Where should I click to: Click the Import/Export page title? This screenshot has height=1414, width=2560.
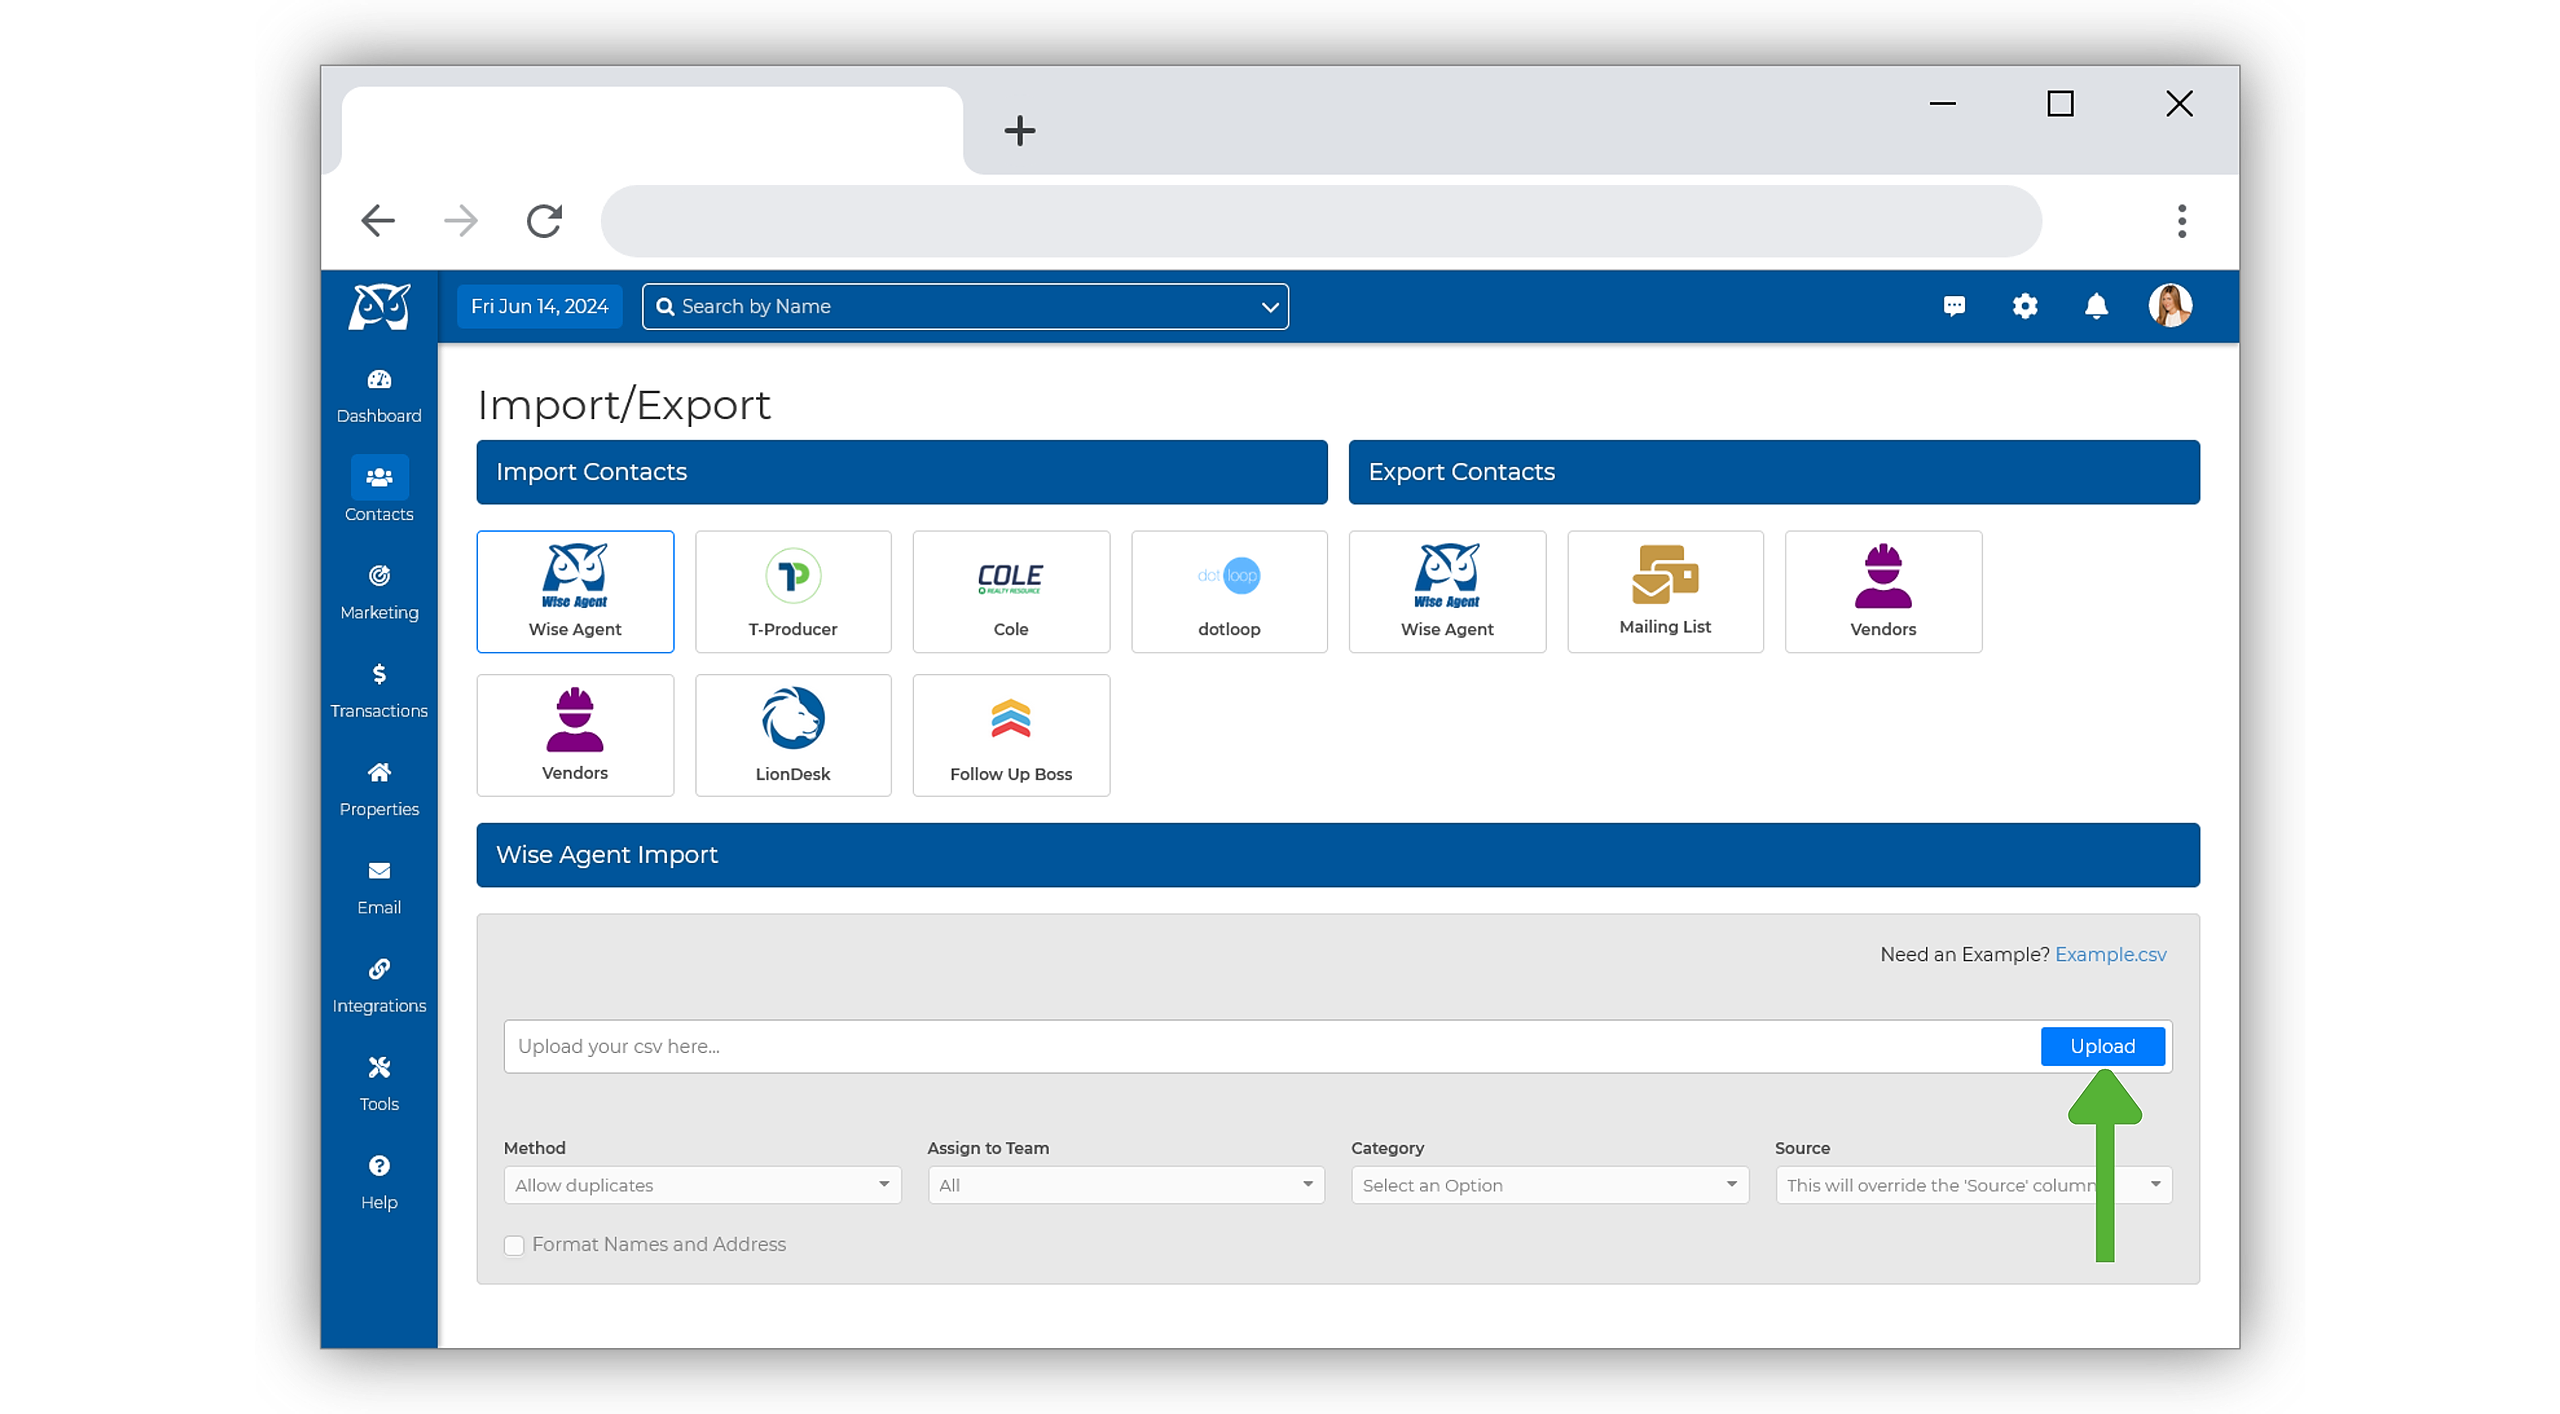624,405
